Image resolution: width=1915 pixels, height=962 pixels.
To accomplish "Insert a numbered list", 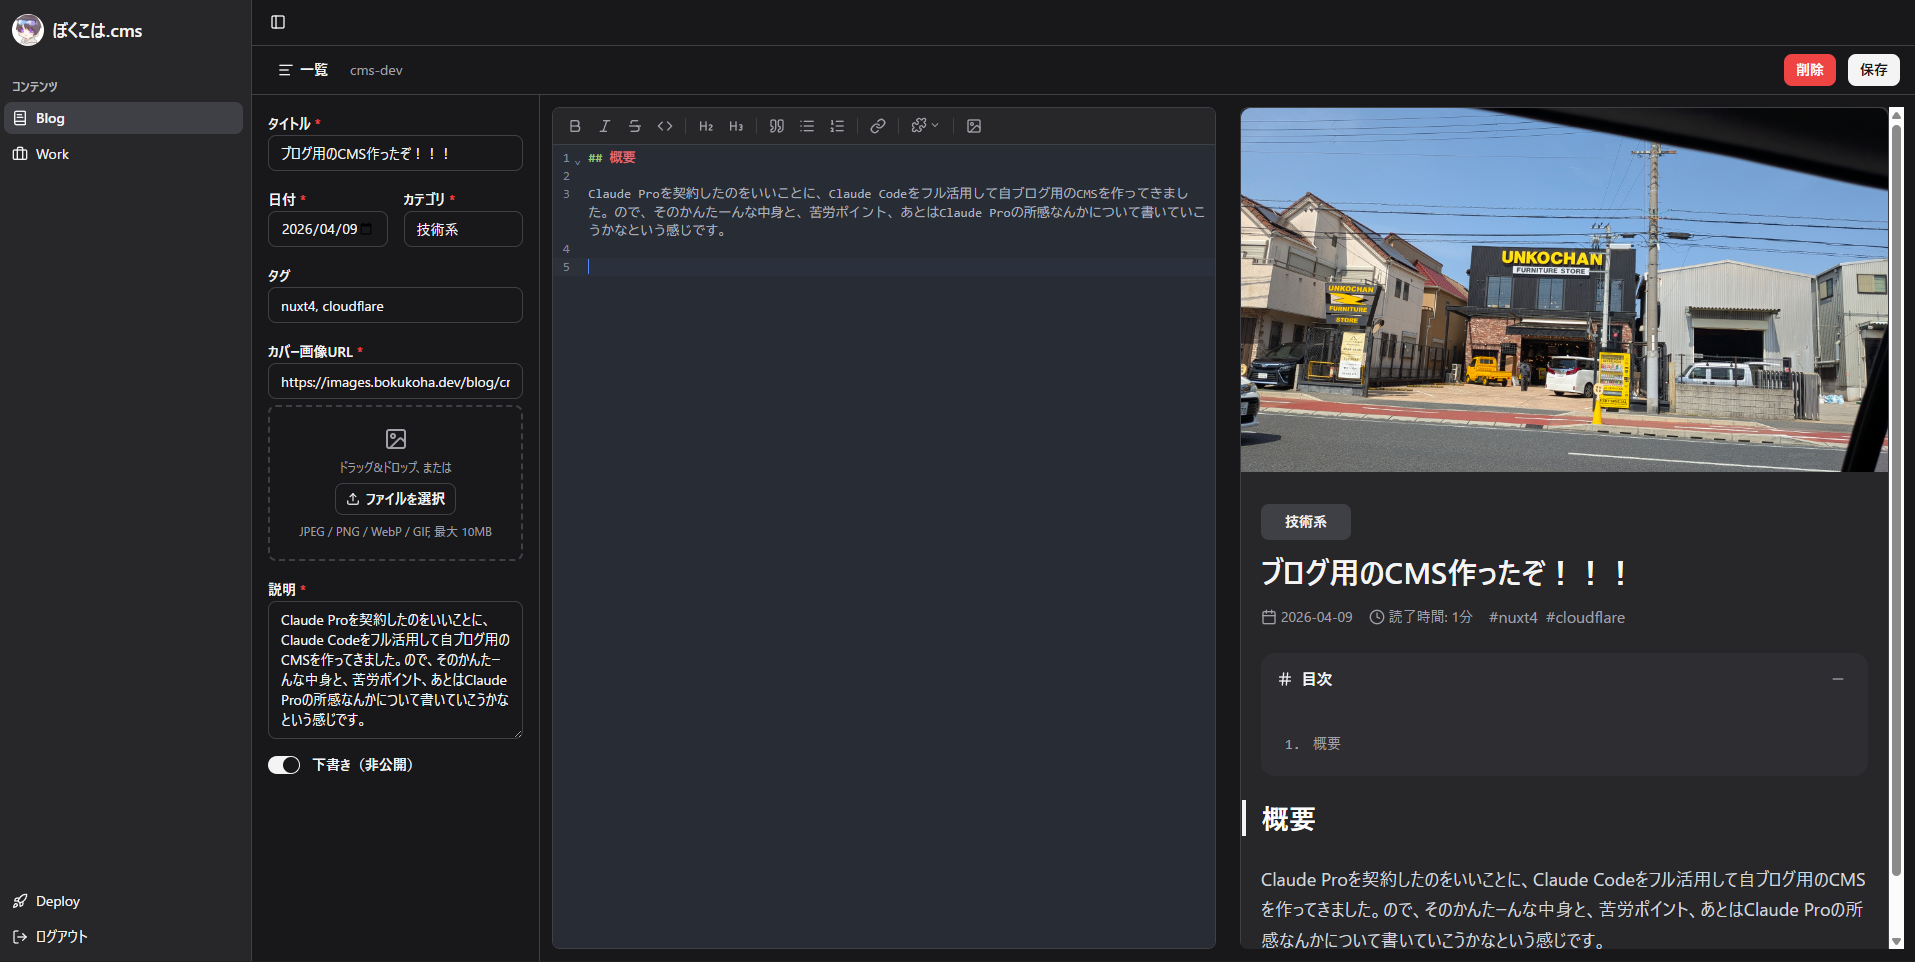I will (x=837, y=126).
